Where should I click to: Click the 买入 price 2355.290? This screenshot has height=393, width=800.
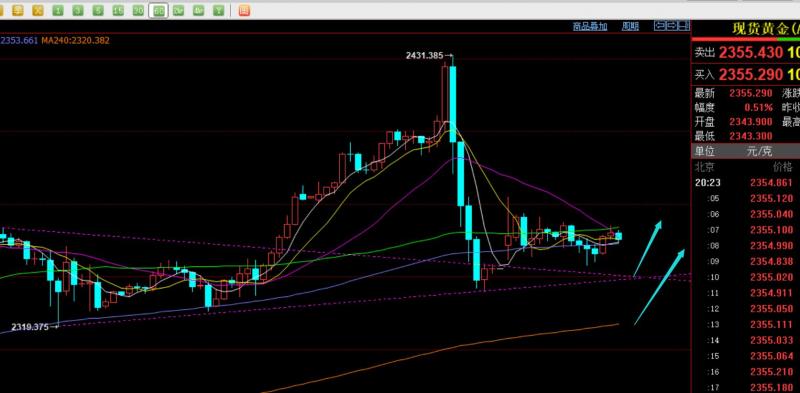[x=751, y=75]
